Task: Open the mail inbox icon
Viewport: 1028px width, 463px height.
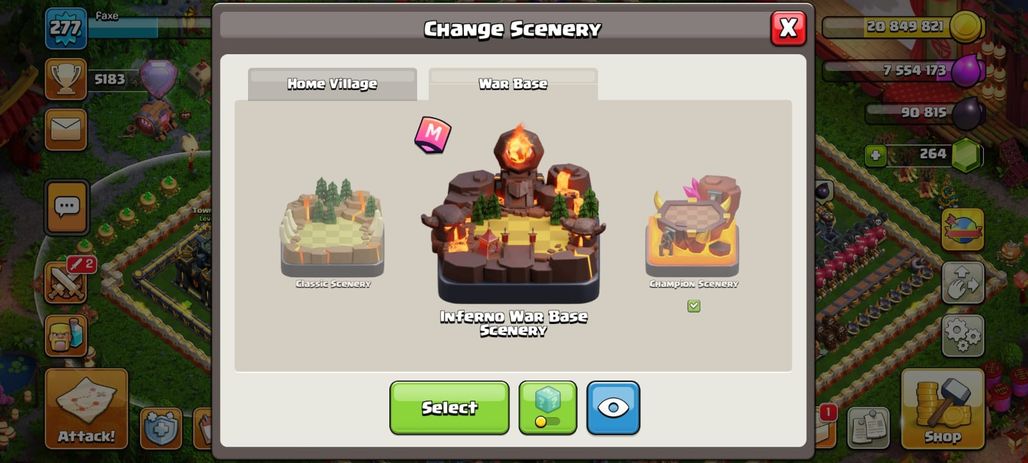Action: pos(66,129)
